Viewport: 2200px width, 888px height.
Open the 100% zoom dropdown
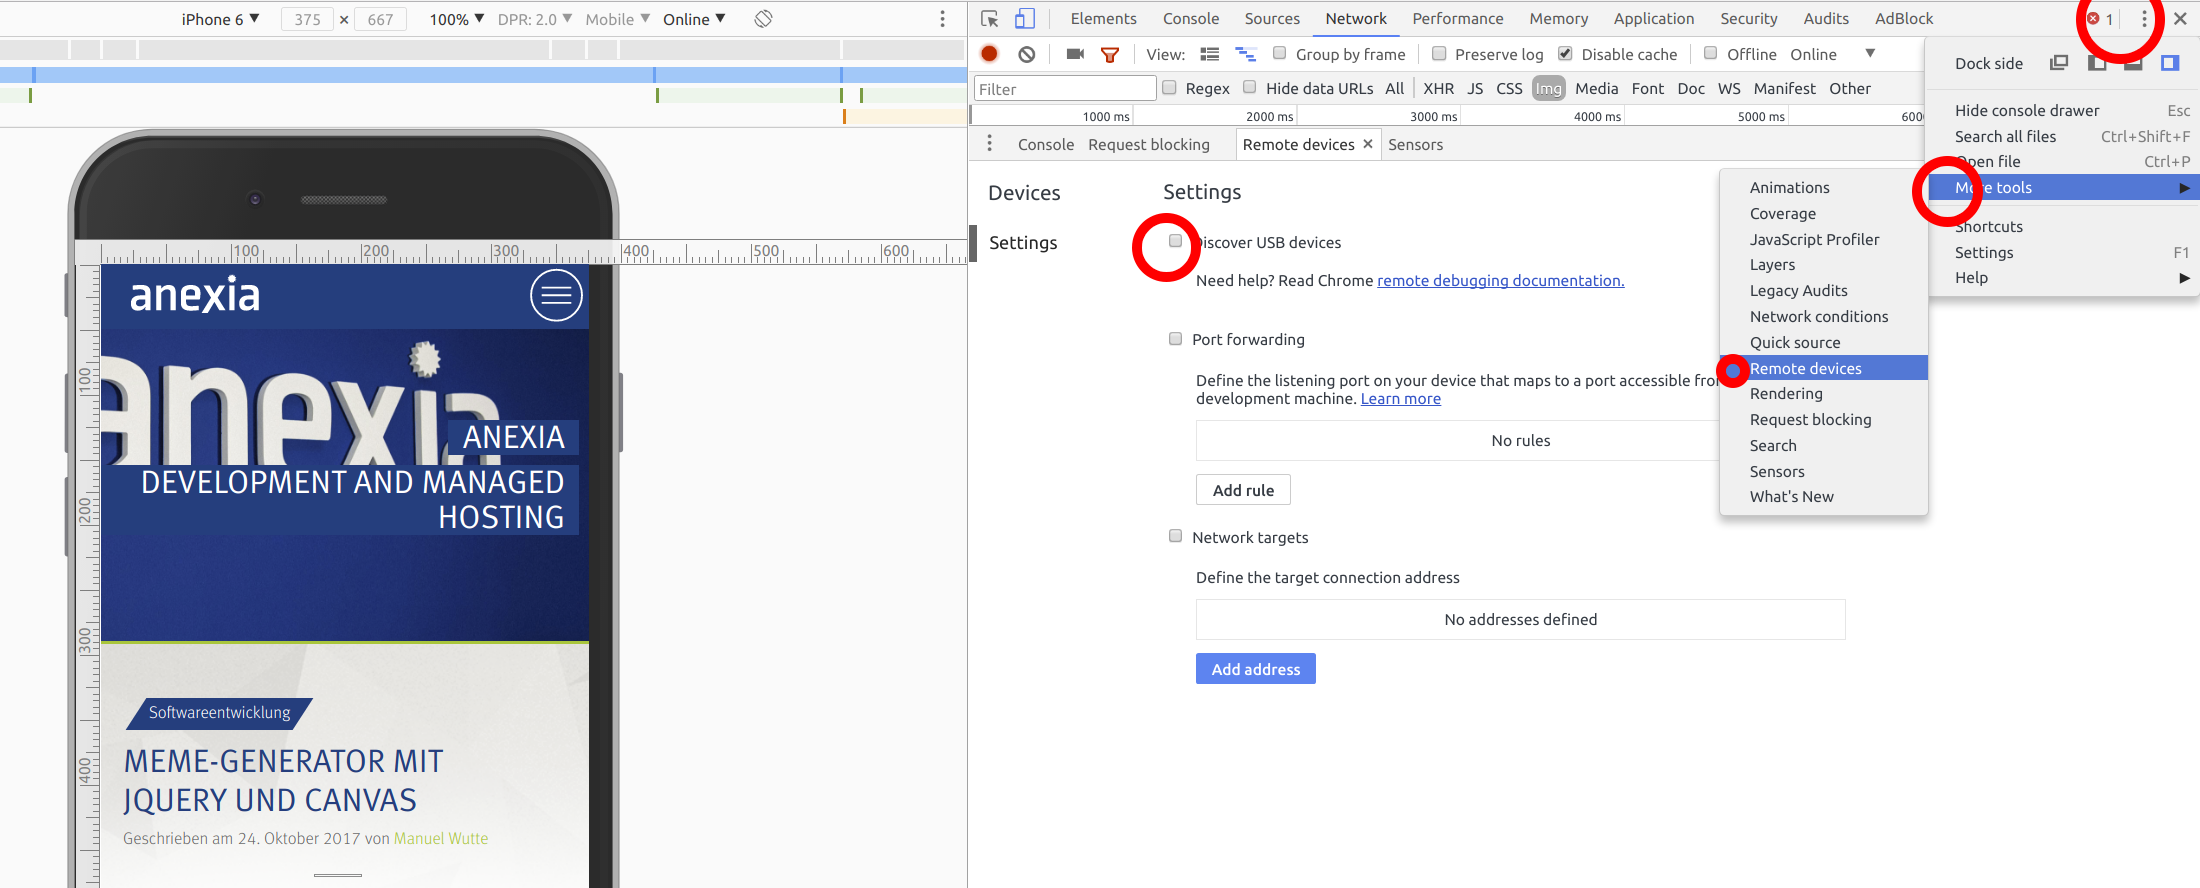(x=457, y=19)
